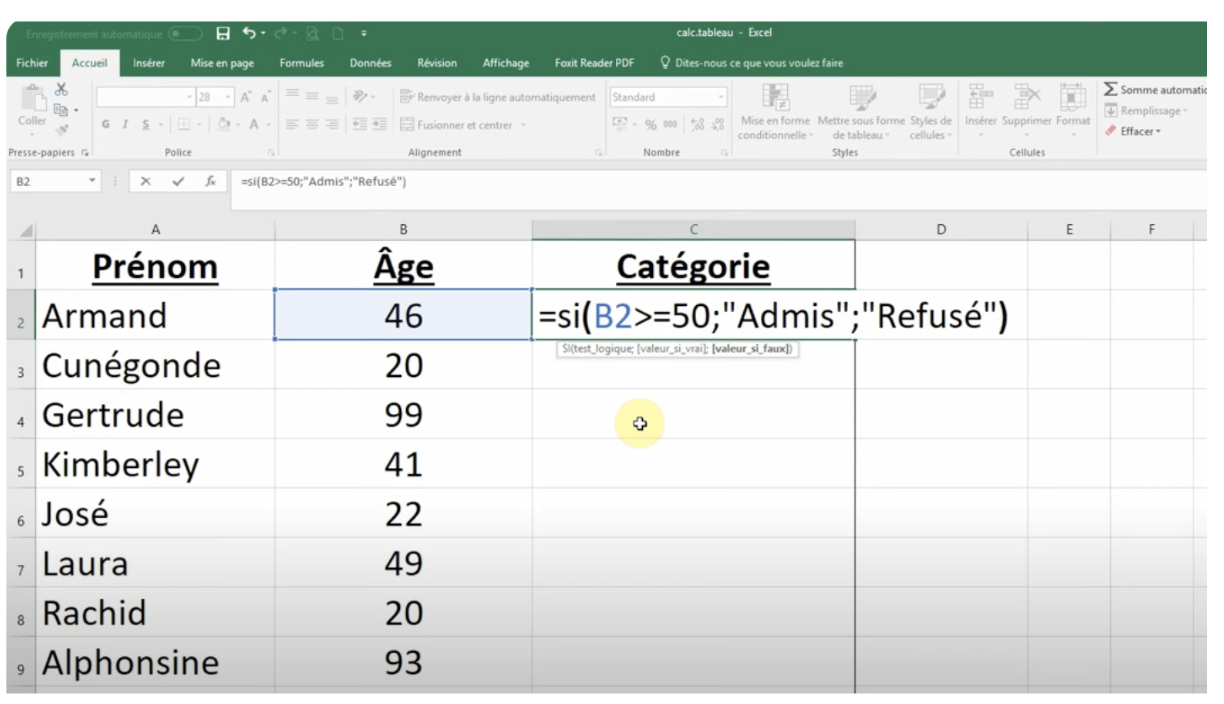Increase font size with large A
Viewport: 1224px width, 704px height.
tap(246, 97)
